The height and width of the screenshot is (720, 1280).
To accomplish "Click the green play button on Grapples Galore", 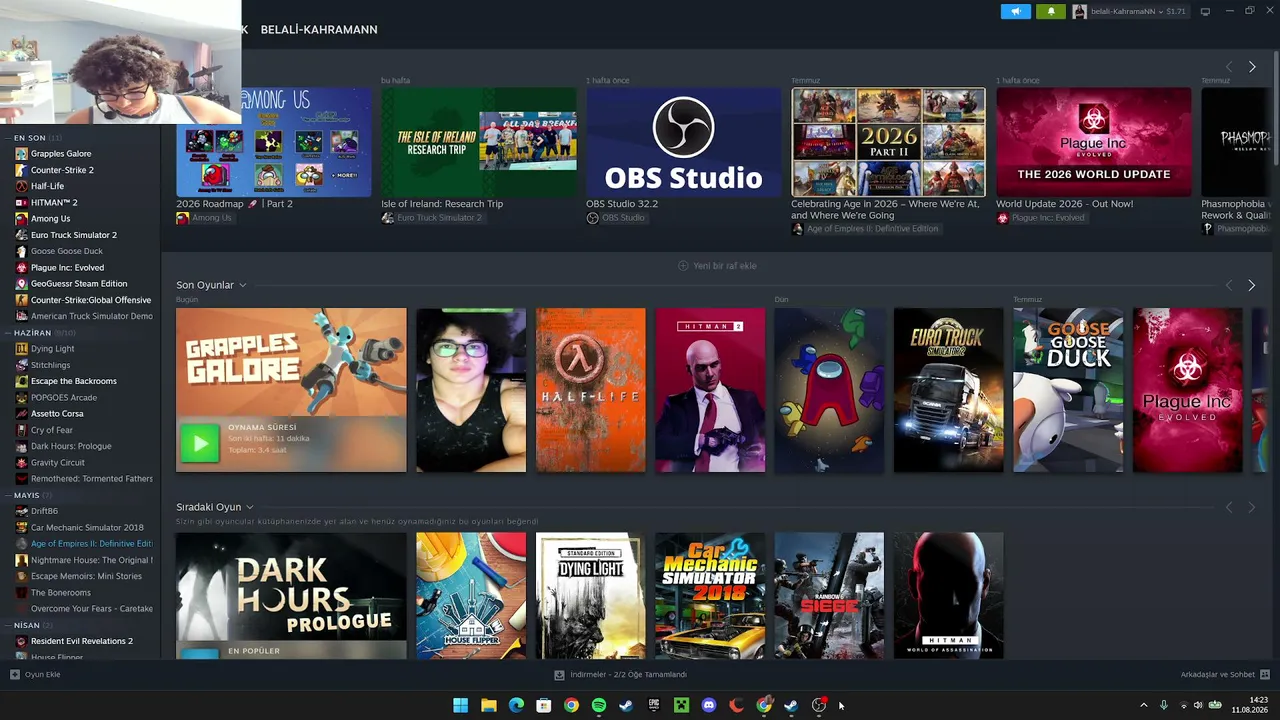I will point(199,442).
